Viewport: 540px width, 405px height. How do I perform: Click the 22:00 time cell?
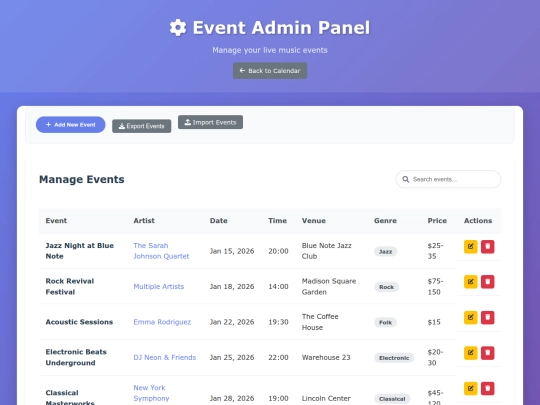pyautogui.click(x=278, y=357)
